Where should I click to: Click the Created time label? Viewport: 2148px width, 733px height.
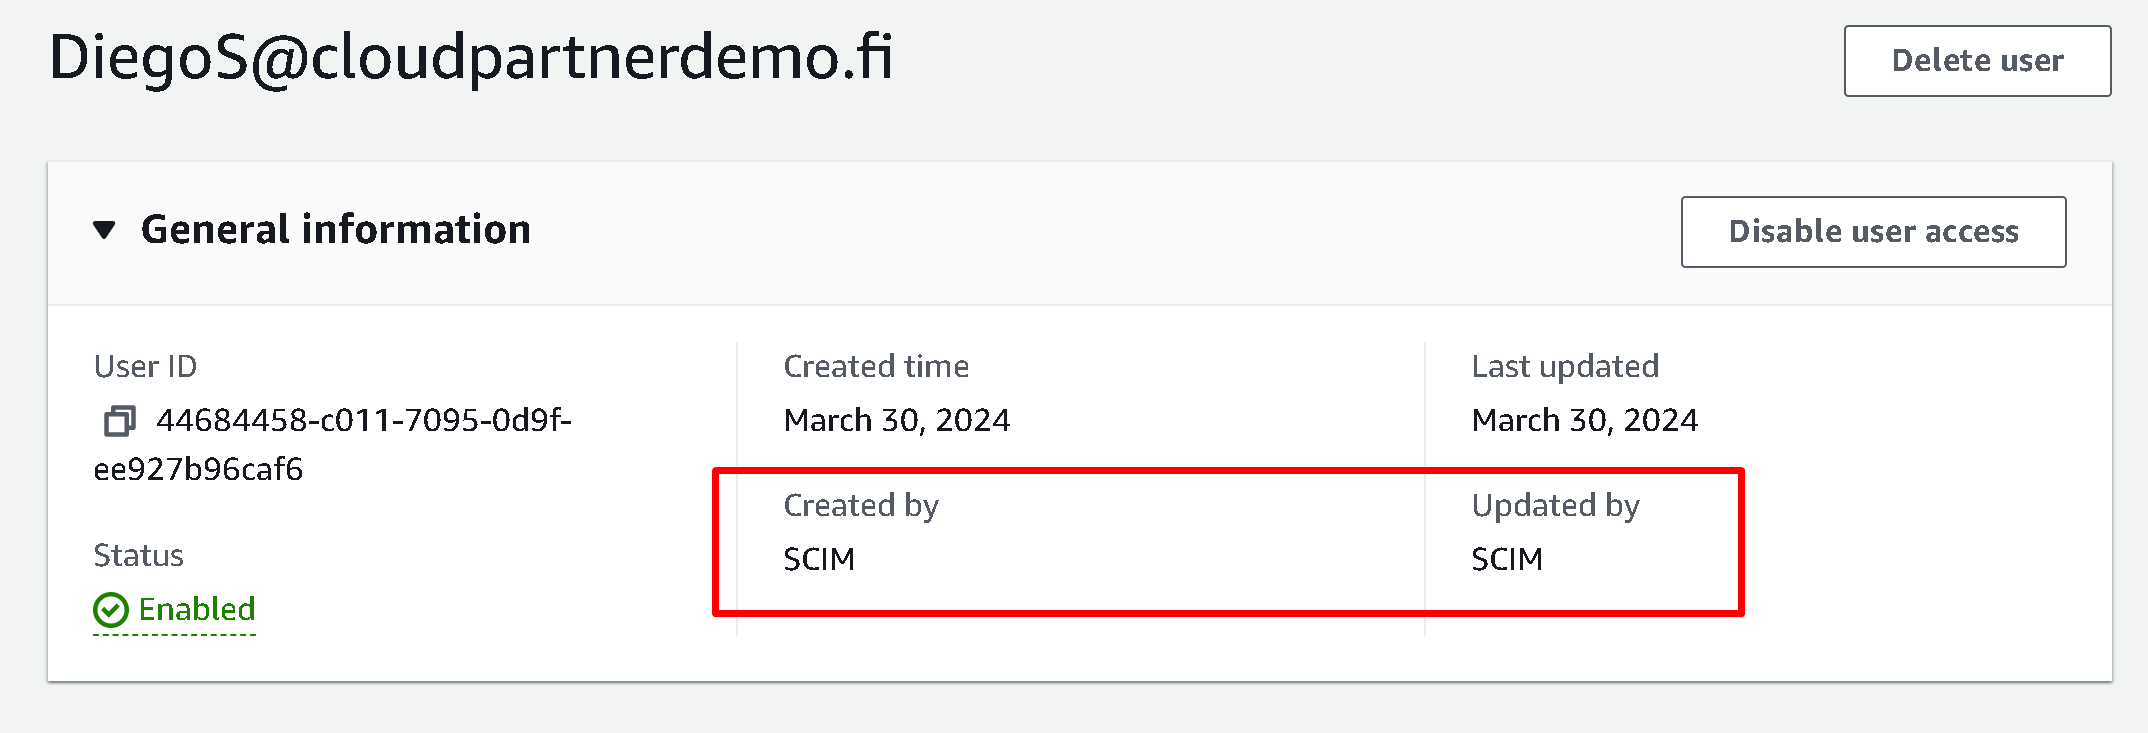click(876, 366)
